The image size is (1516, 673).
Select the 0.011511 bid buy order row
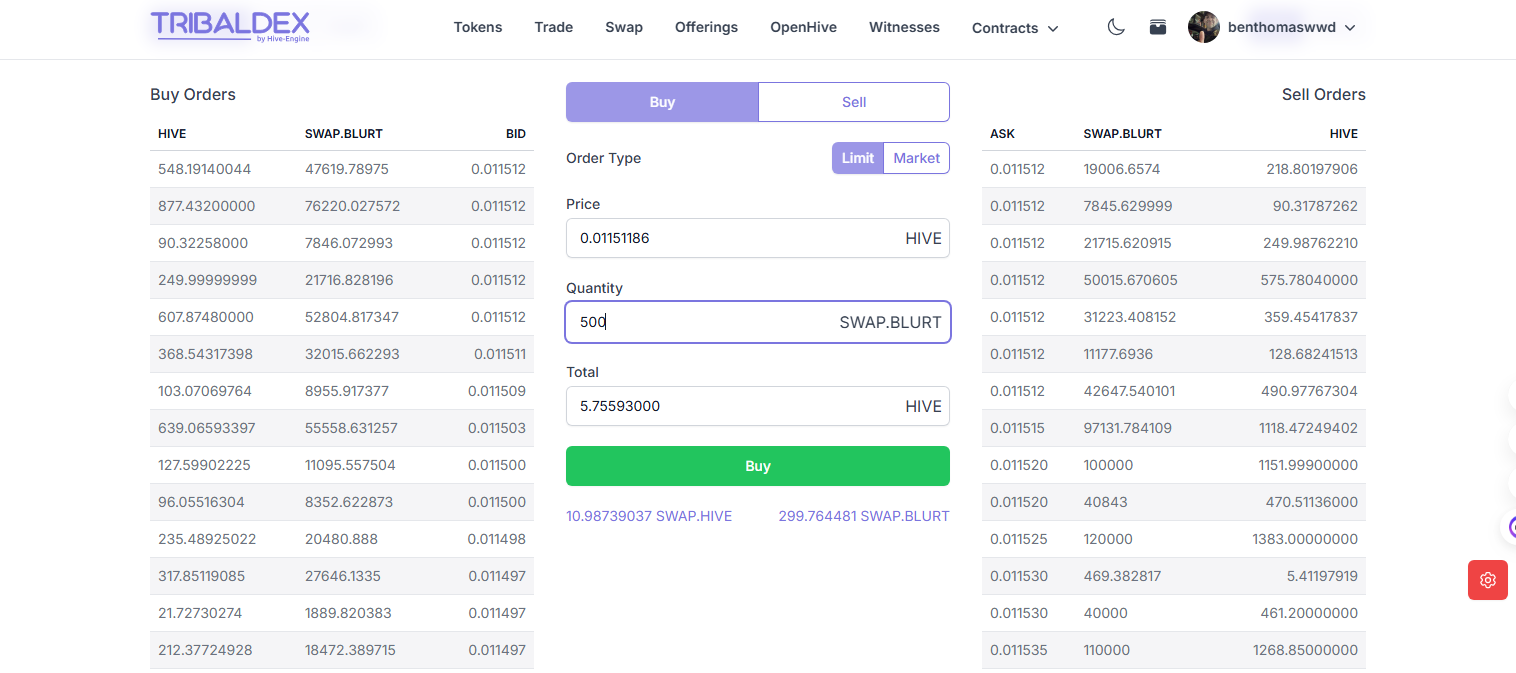pos(341,354)
